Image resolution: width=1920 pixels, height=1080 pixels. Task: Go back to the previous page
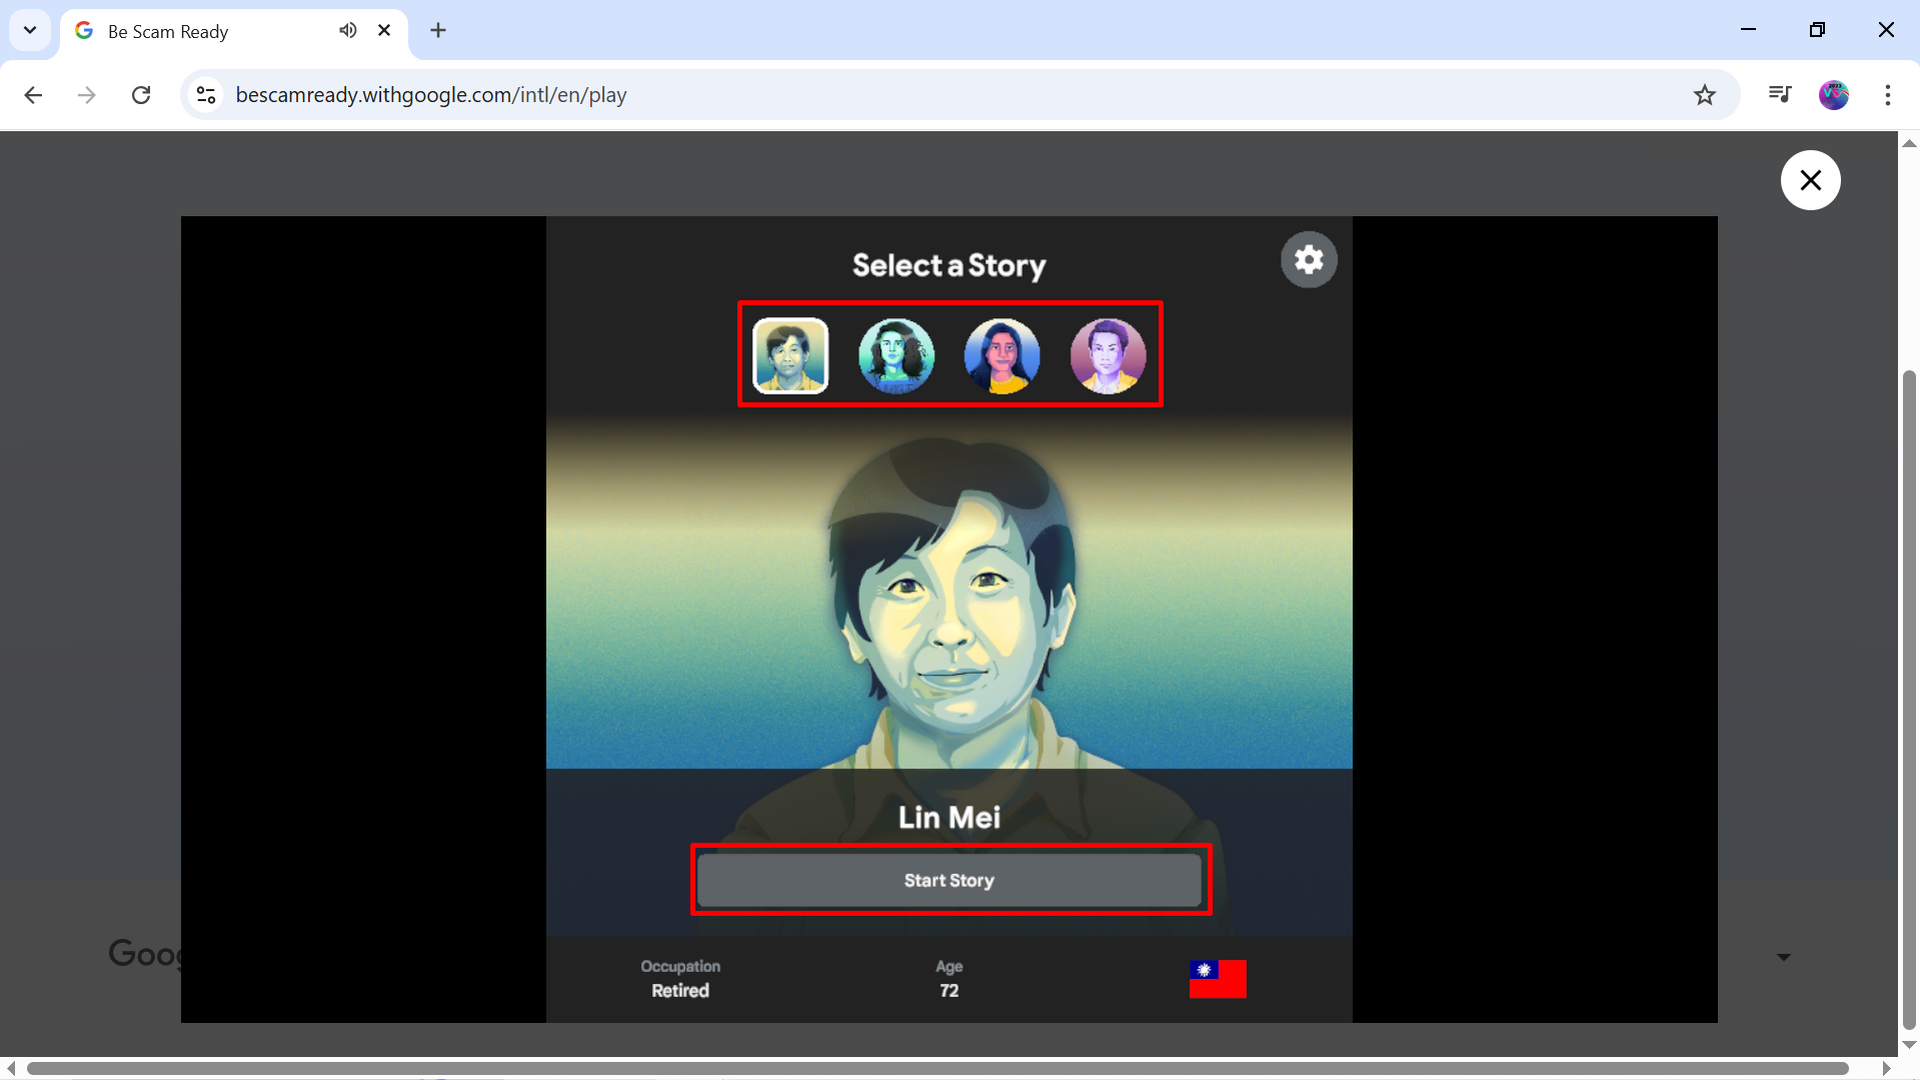pos(33,95)
